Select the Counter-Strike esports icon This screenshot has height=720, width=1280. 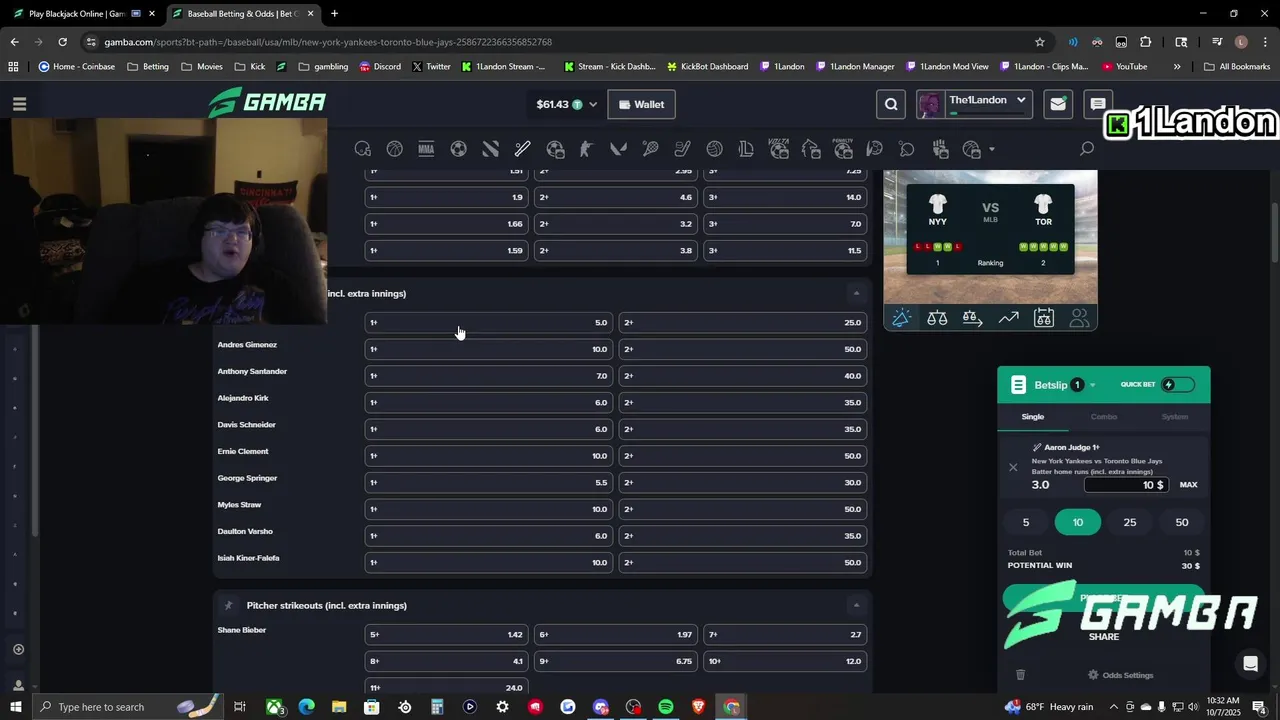tap(586, 149)
